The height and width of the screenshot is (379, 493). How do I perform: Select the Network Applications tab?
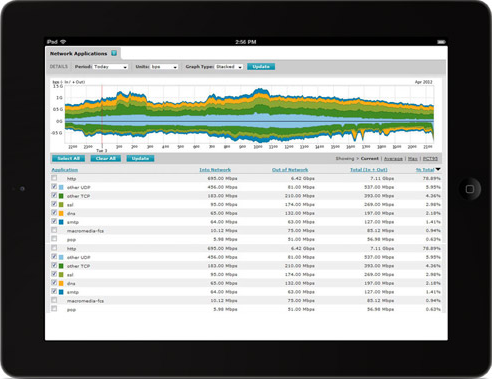(x=82, y=53)
